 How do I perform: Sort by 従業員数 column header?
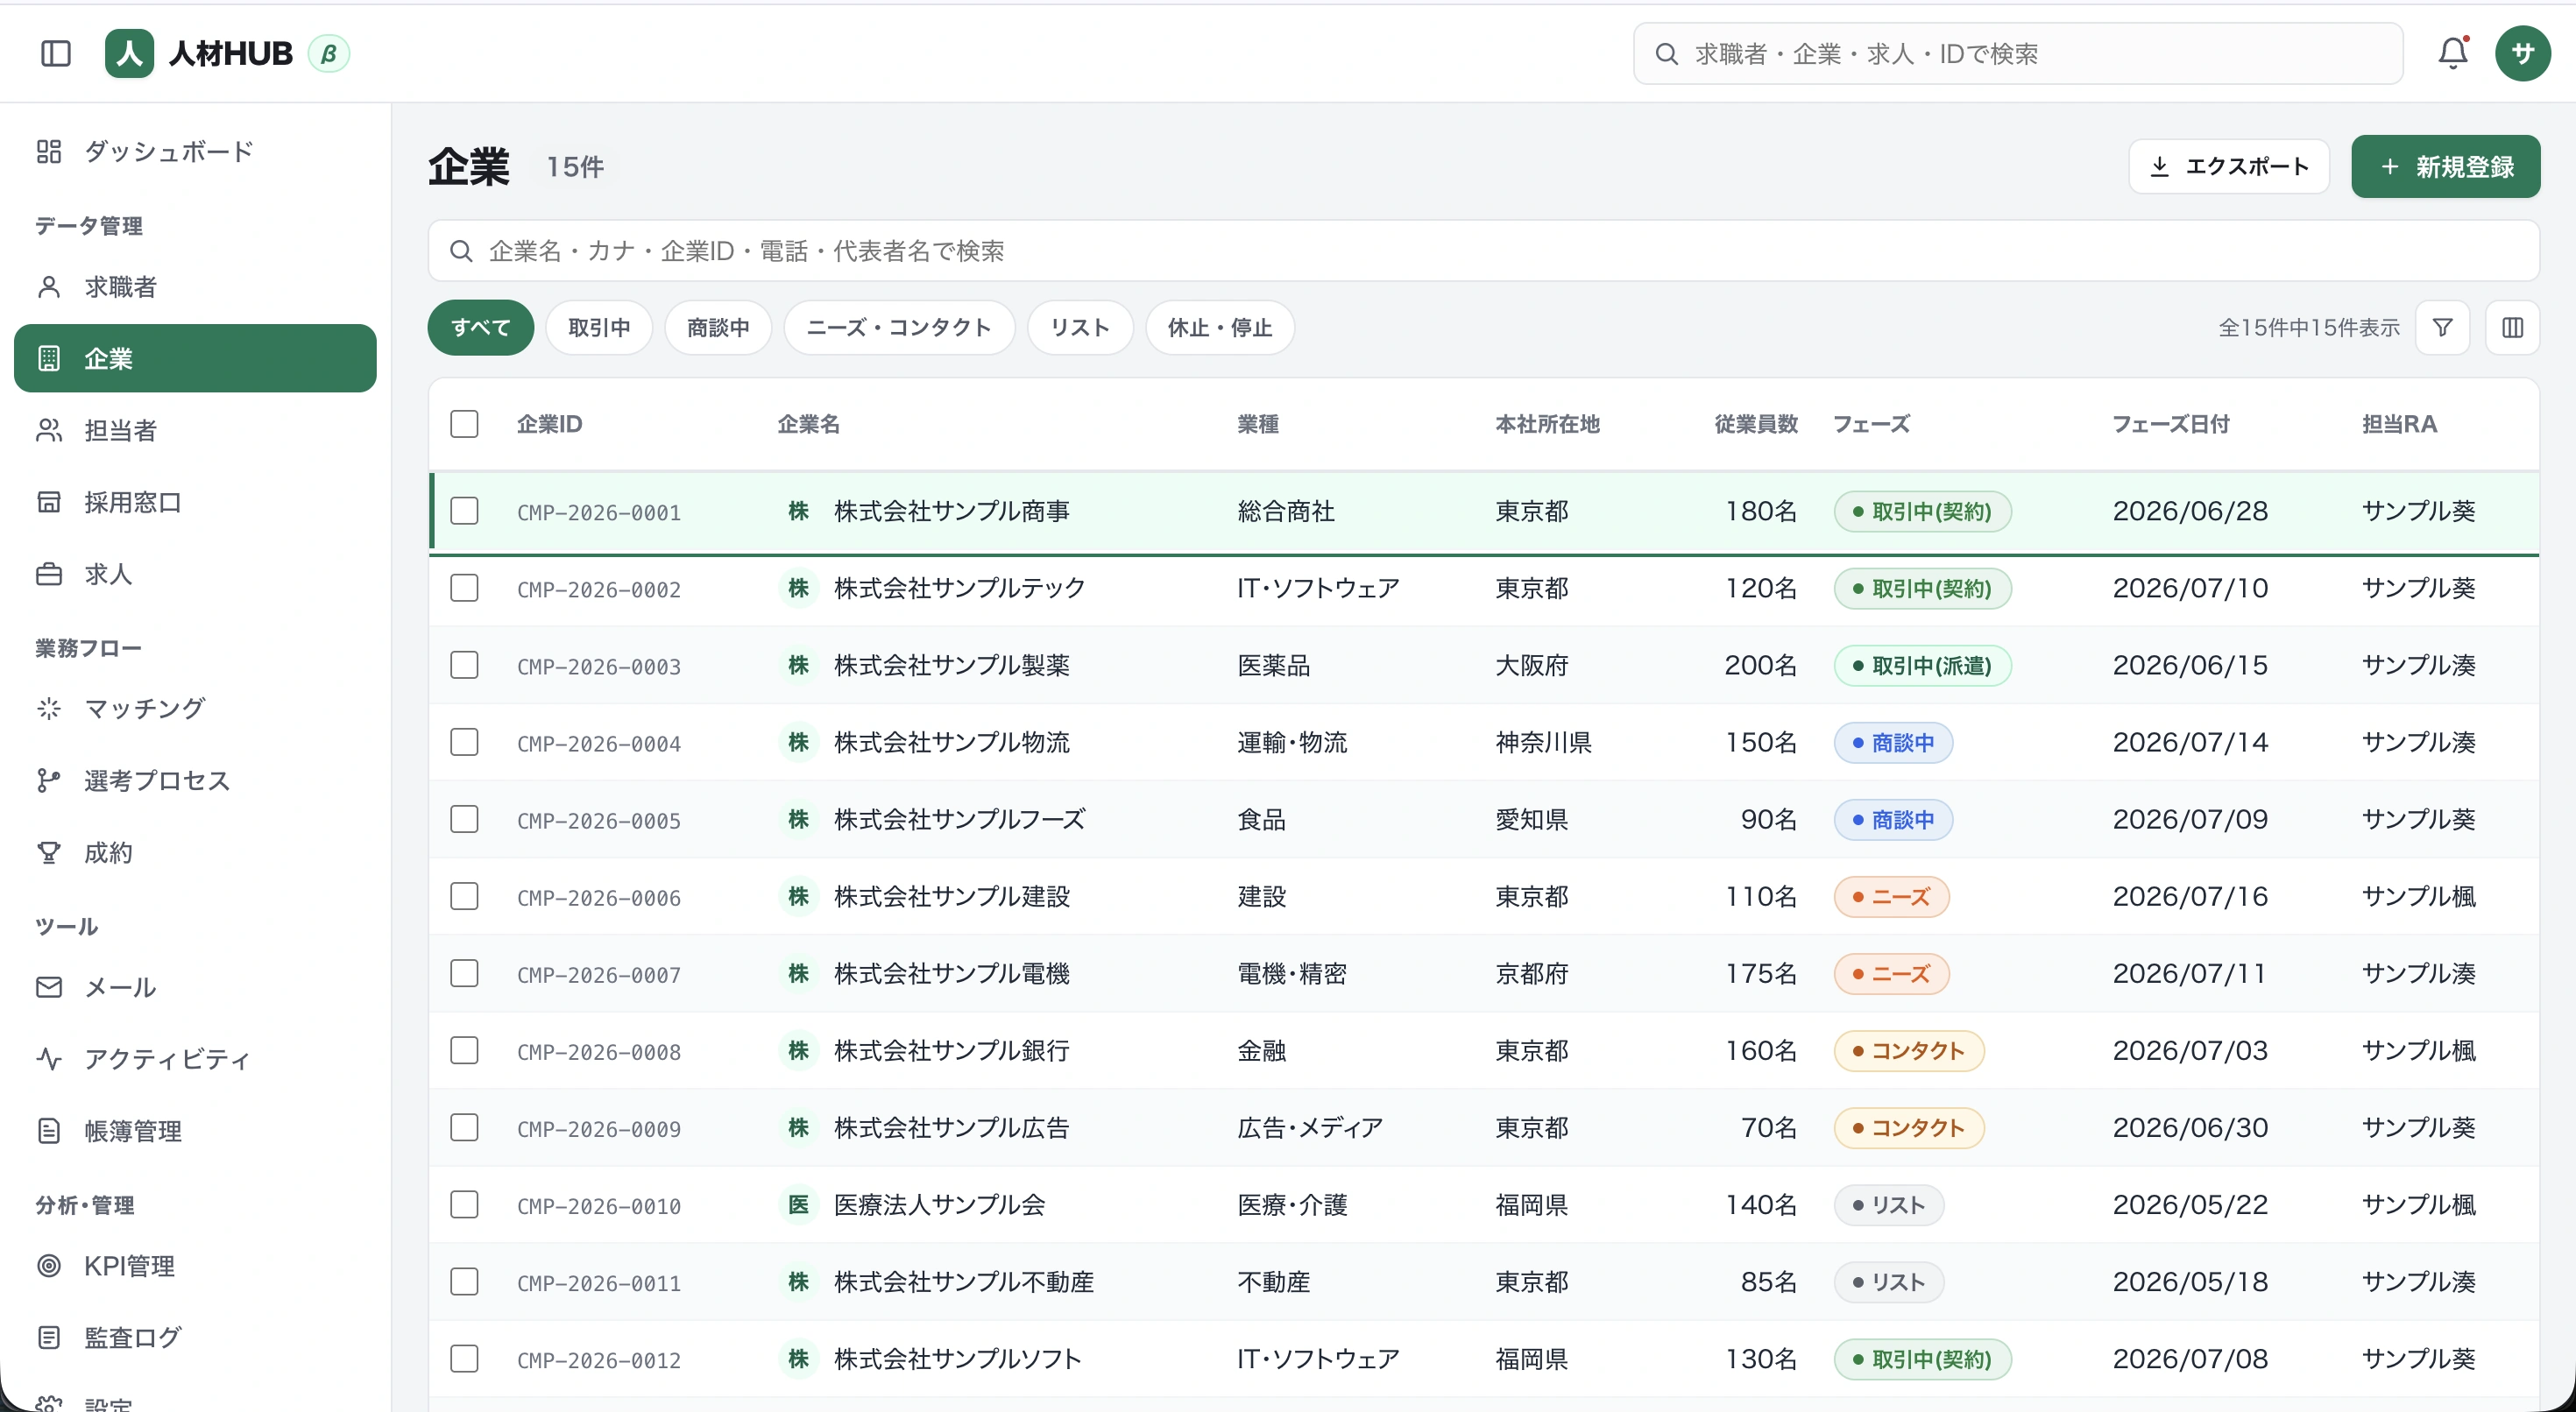coord(1756,424)
